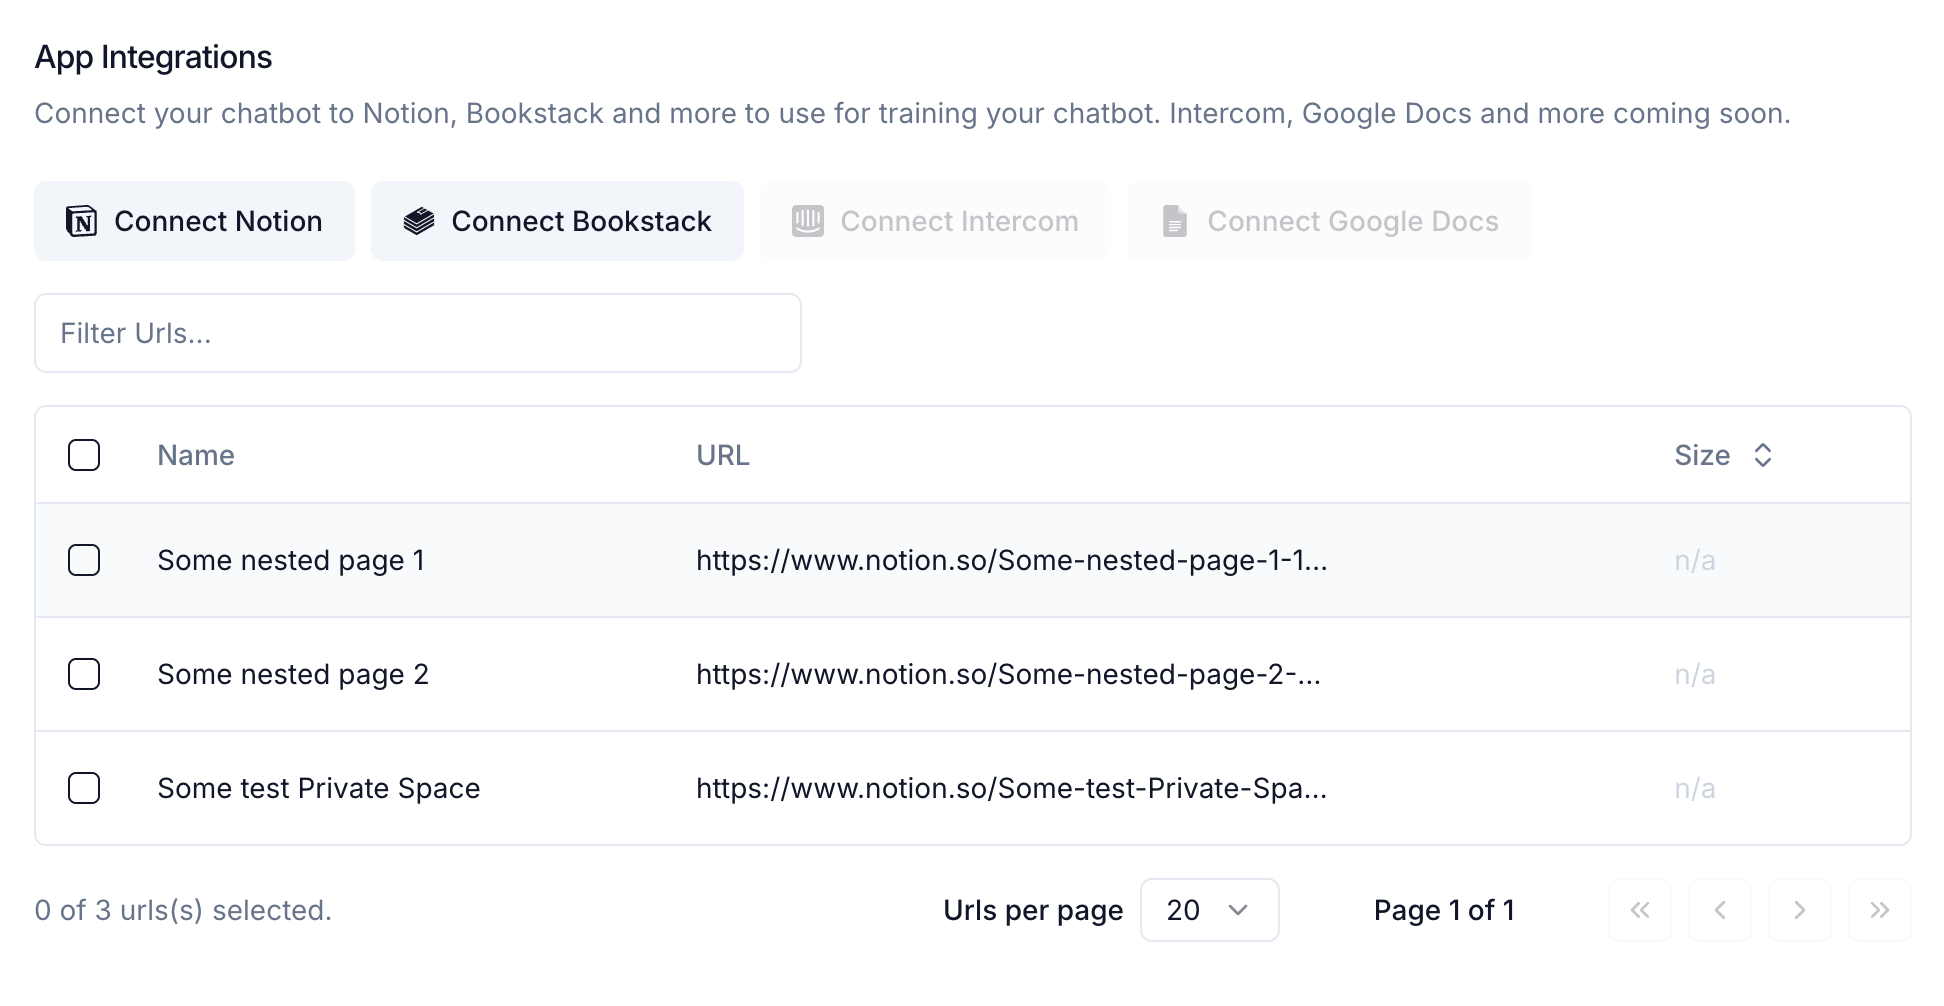Toggle the select-all checkbox in table header

point(84,455)
